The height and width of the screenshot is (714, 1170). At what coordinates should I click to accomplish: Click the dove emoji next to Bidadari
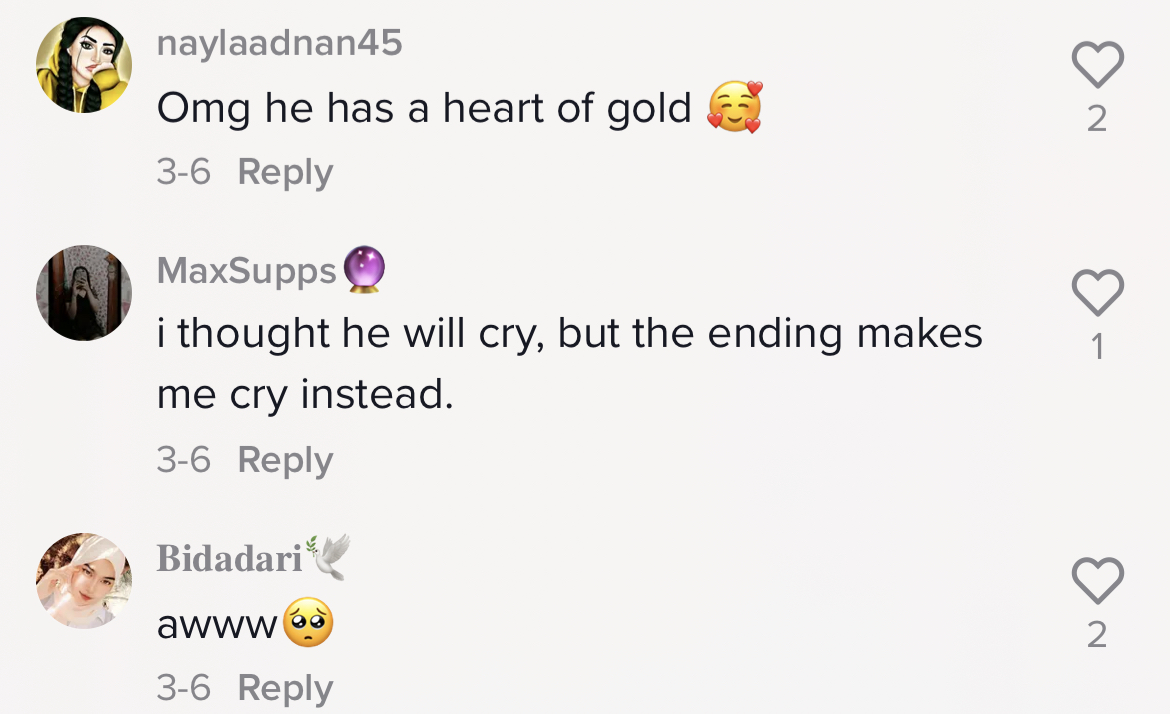click(x=329, y=557)
